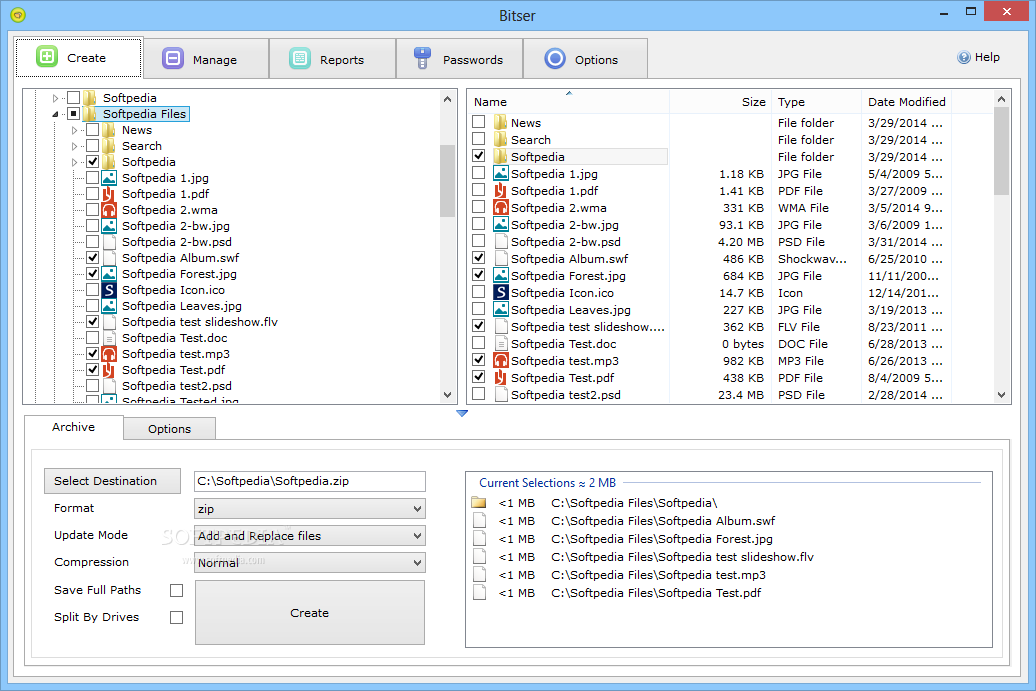Uncheck Softpedia Test.pdf in file list

(x=478, y=377)
